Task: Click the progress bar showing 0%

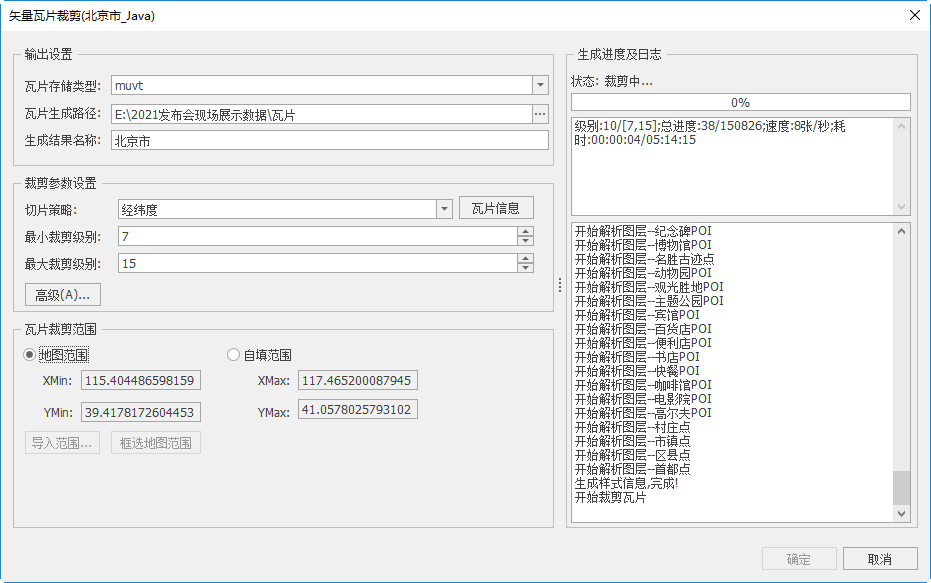Action: (x=740, y=102)
